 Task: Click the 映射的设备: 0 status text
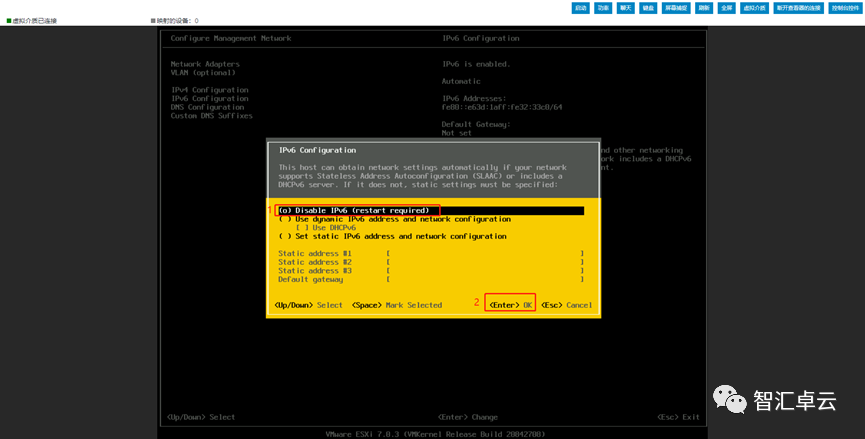175,21
